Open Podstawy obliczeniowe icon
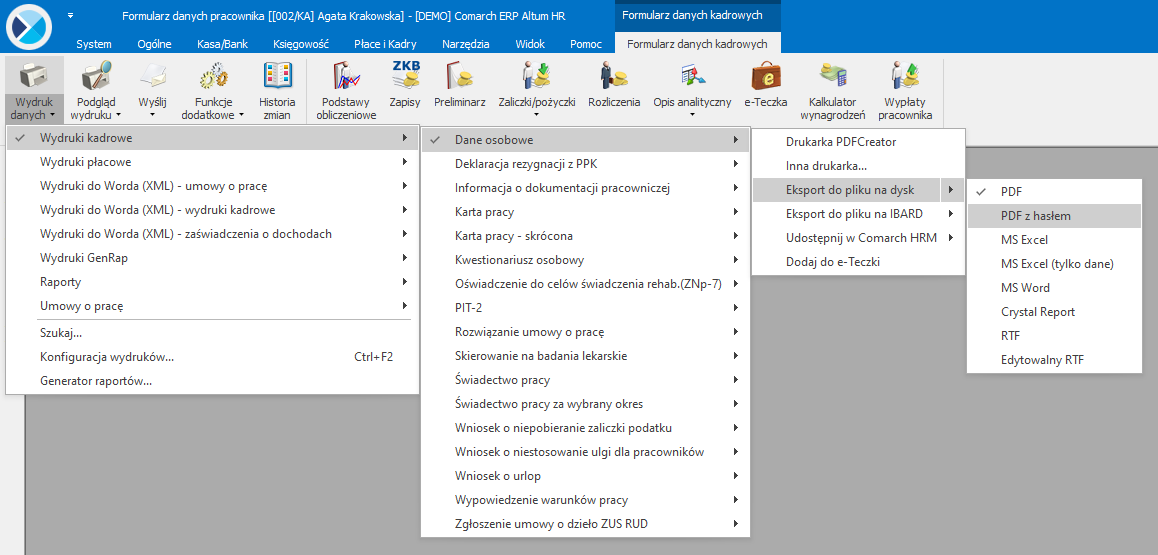 click(346, 77)
